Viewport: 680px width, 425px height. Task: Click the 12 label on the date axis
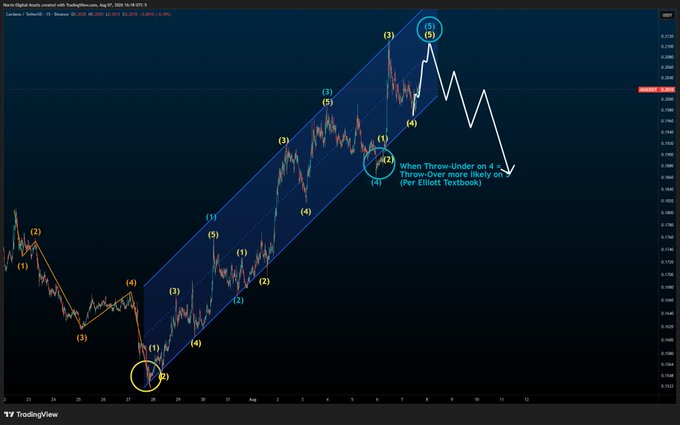[x=526, y=399]
